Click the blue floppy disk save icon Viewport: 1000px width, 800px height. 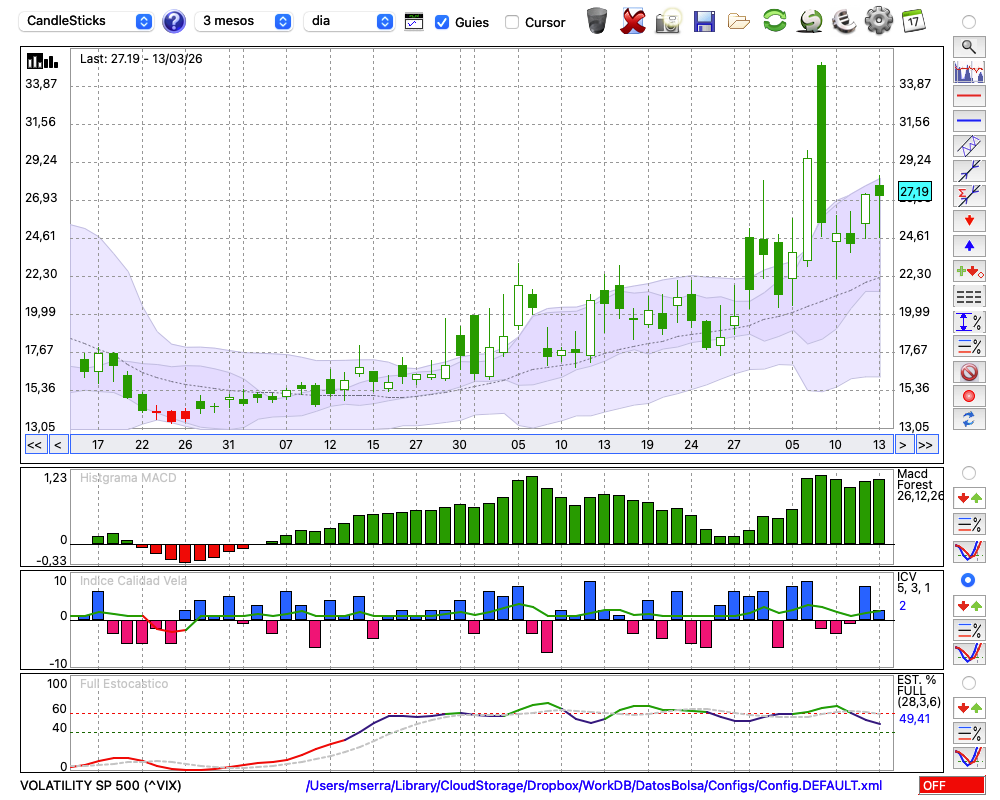click(704, 21)
